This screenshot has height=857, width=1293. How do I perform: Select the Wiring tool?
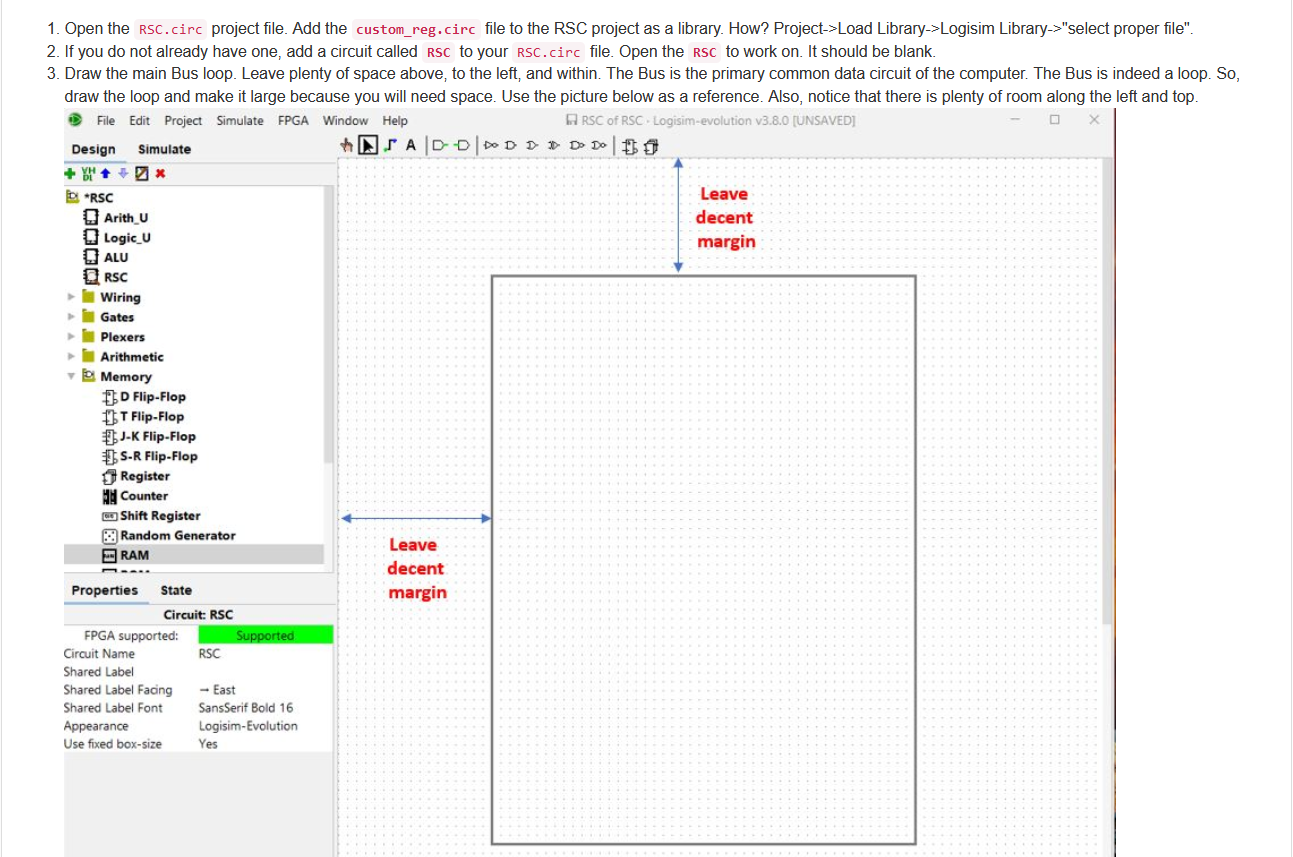[390, 145]
